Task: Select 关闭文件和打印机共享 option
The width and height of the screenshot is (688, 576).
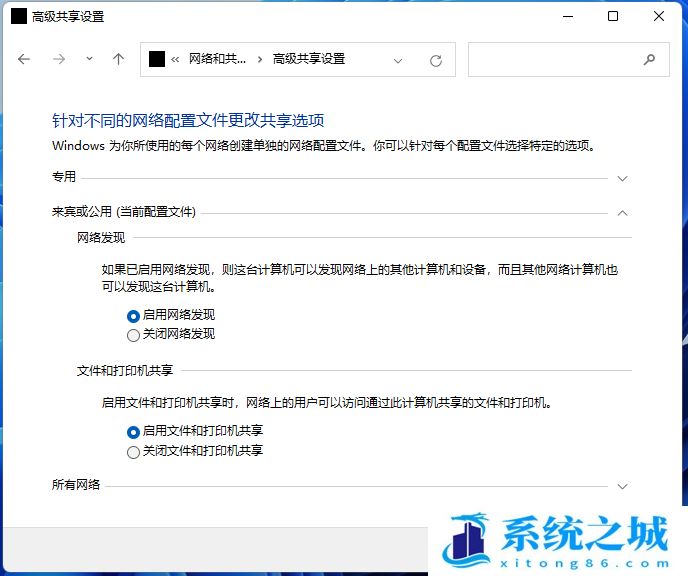Action: click(134, 452)
